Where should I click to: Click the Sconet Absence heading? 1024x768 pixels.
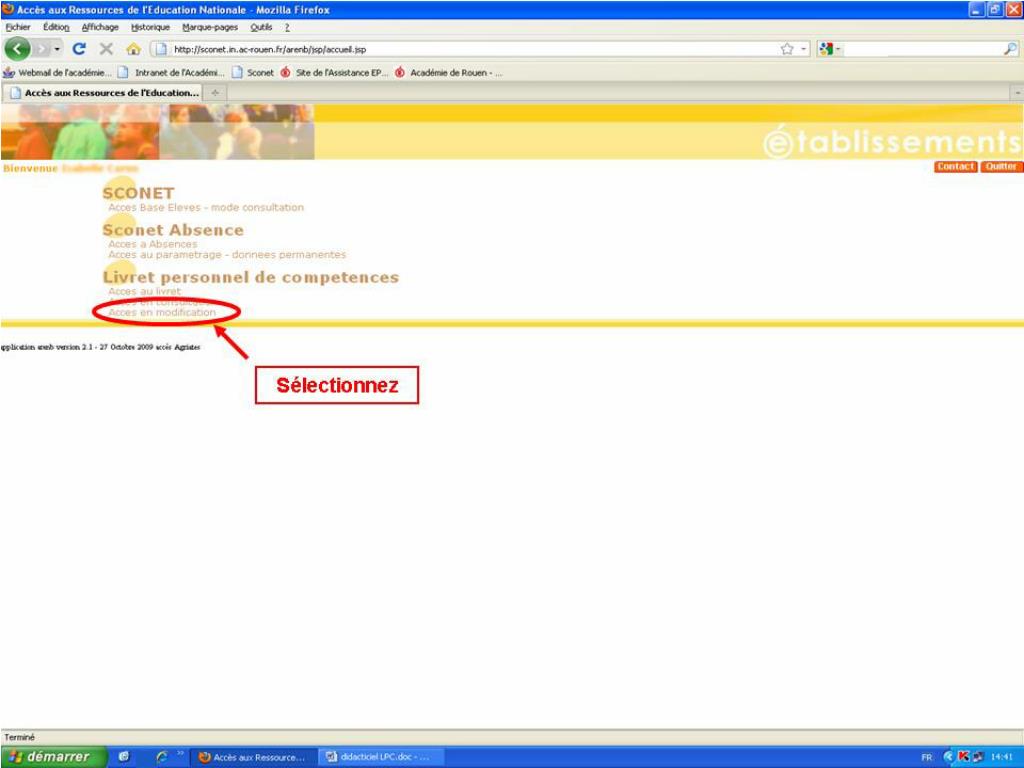pyautogui.click(x=173, y=230)
